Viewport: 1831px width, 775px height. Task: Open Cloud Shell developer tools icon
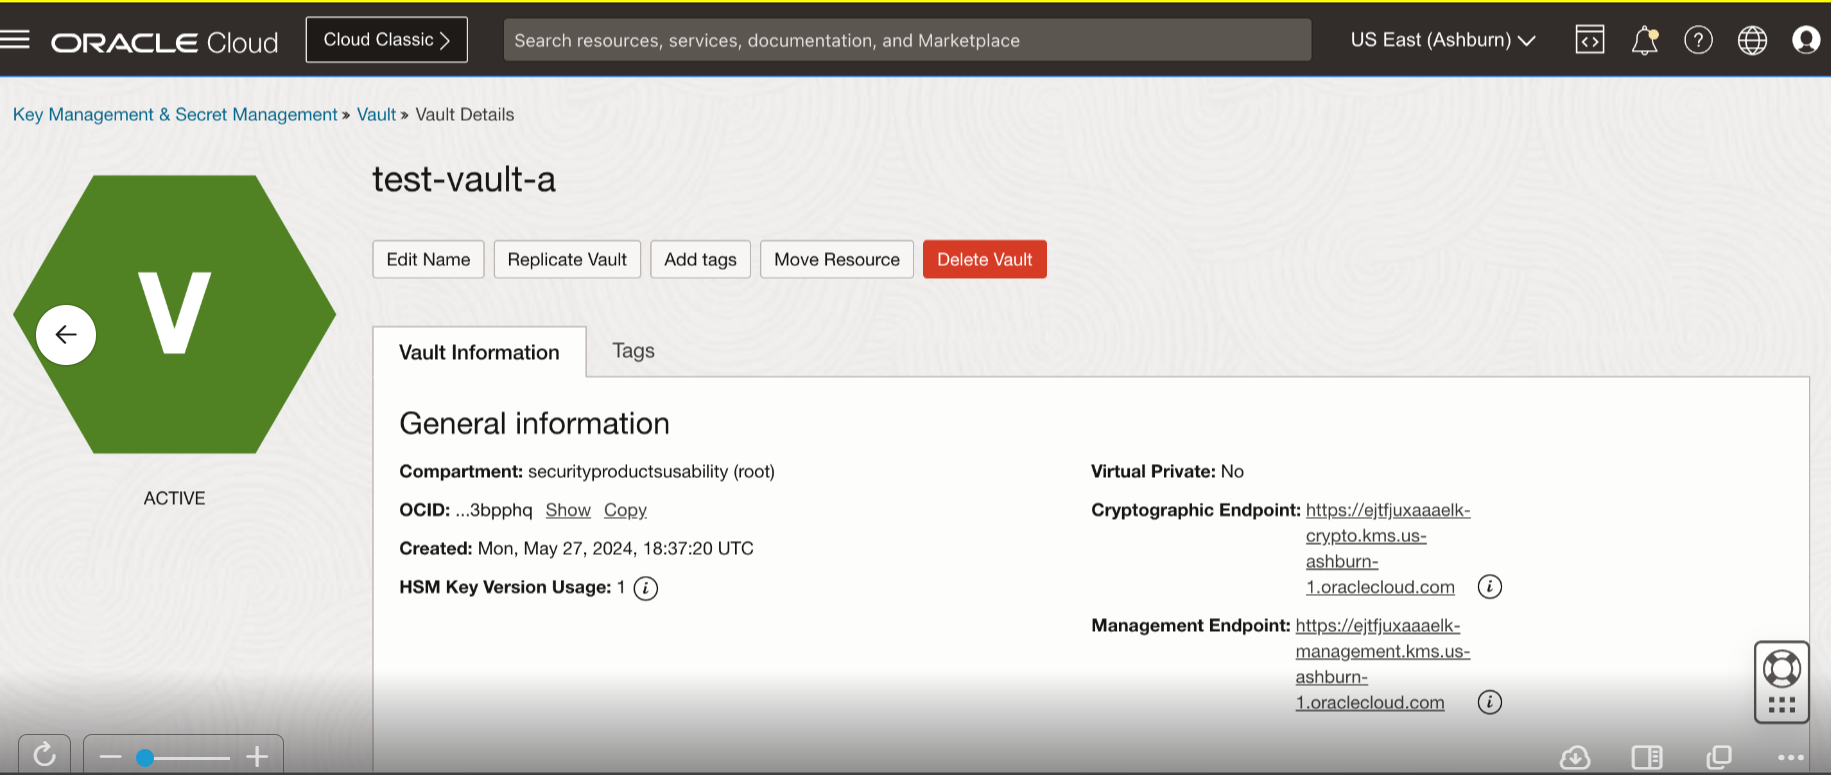pyautogui.click(x=1590, y=40)
